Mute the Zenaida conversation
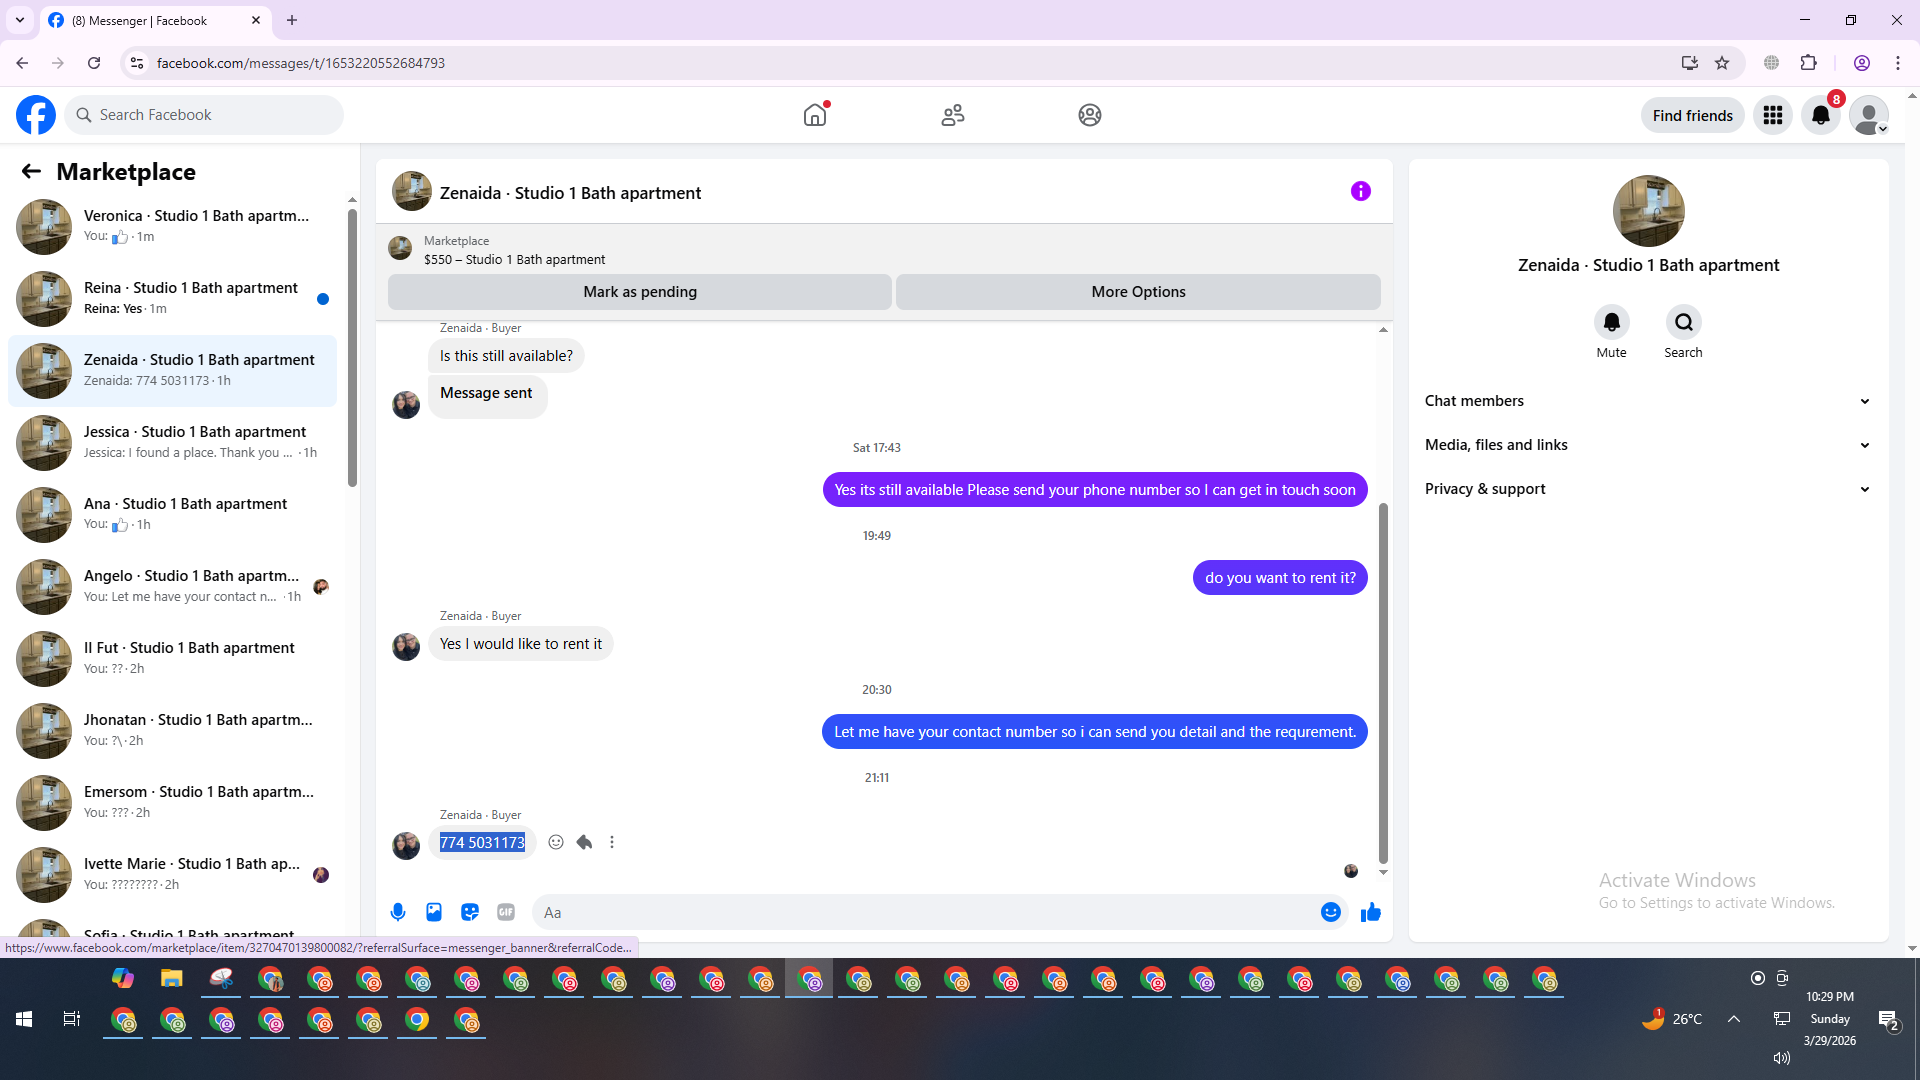 coord(1612,322)
